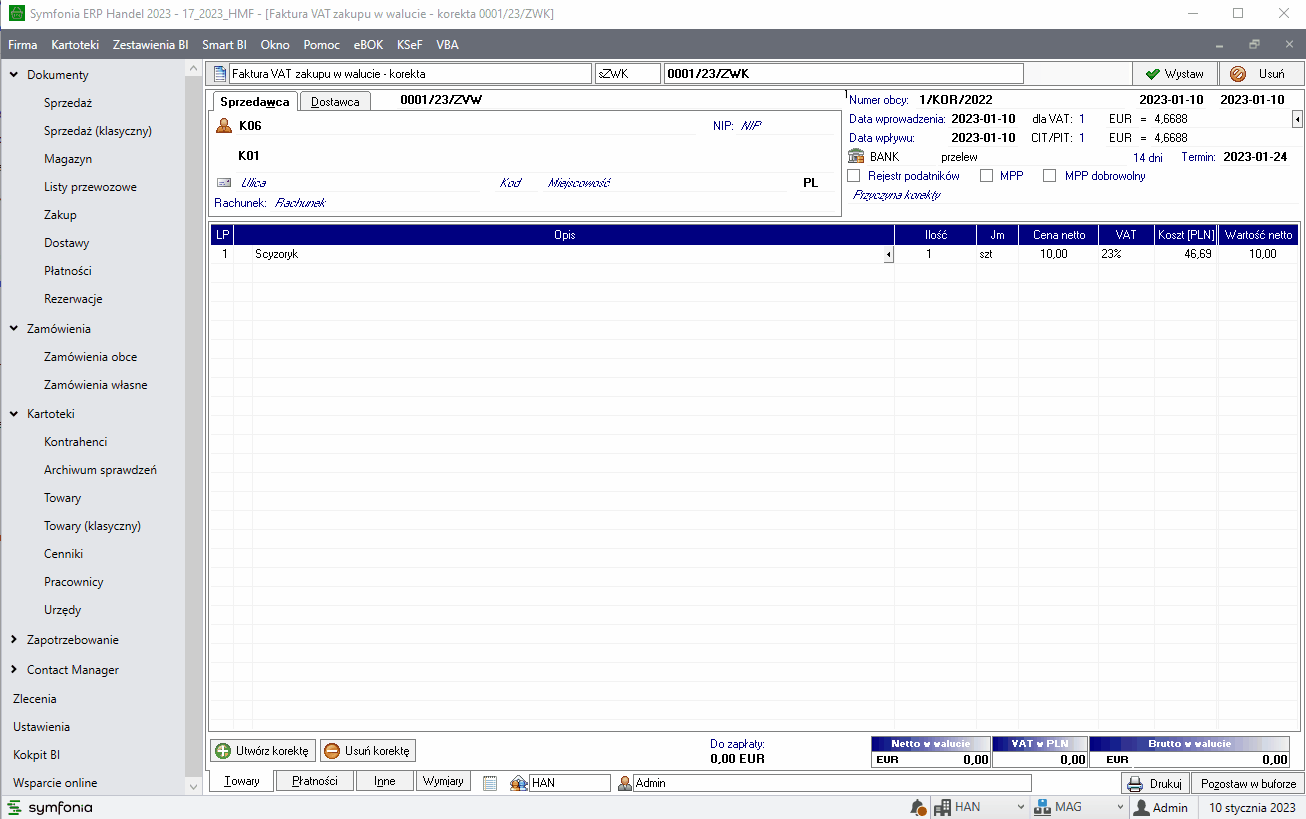The image size is (1306, 819).
Task: Click the Drukuj button
Action: click(x=1155, y=784)
